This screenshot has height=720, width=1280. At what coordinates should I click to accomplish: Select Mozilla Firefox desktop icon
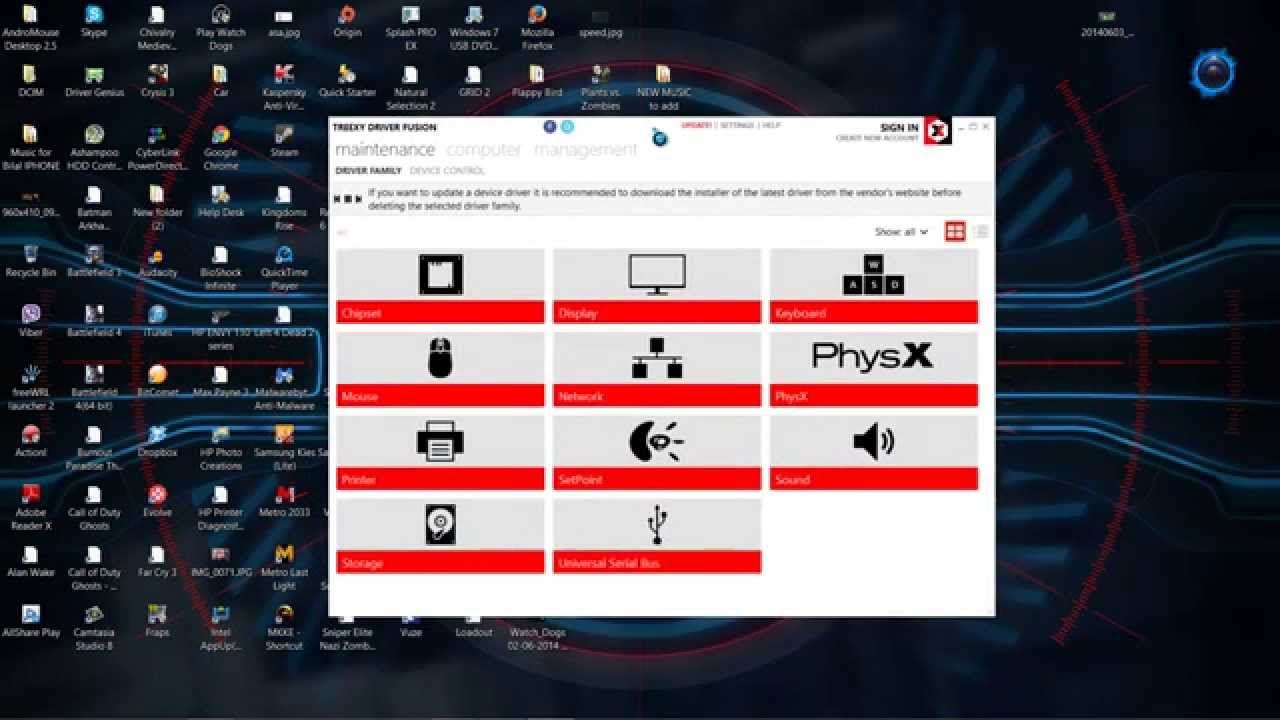click(x=537, y=27)
